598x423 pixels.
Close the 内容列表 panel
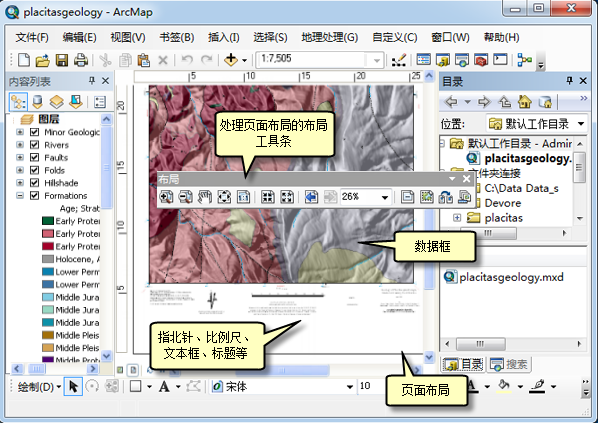(106, 81)
